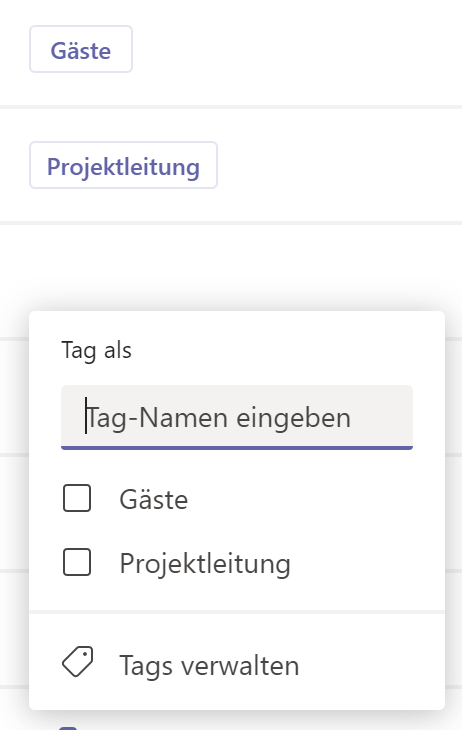Click the Projektleitung tag chip above

123,165
